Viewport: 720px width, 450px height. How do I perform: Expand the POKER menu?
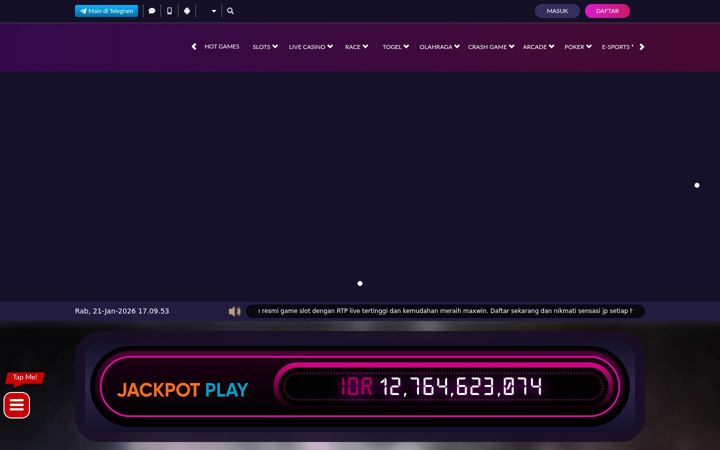pos(578,47)
